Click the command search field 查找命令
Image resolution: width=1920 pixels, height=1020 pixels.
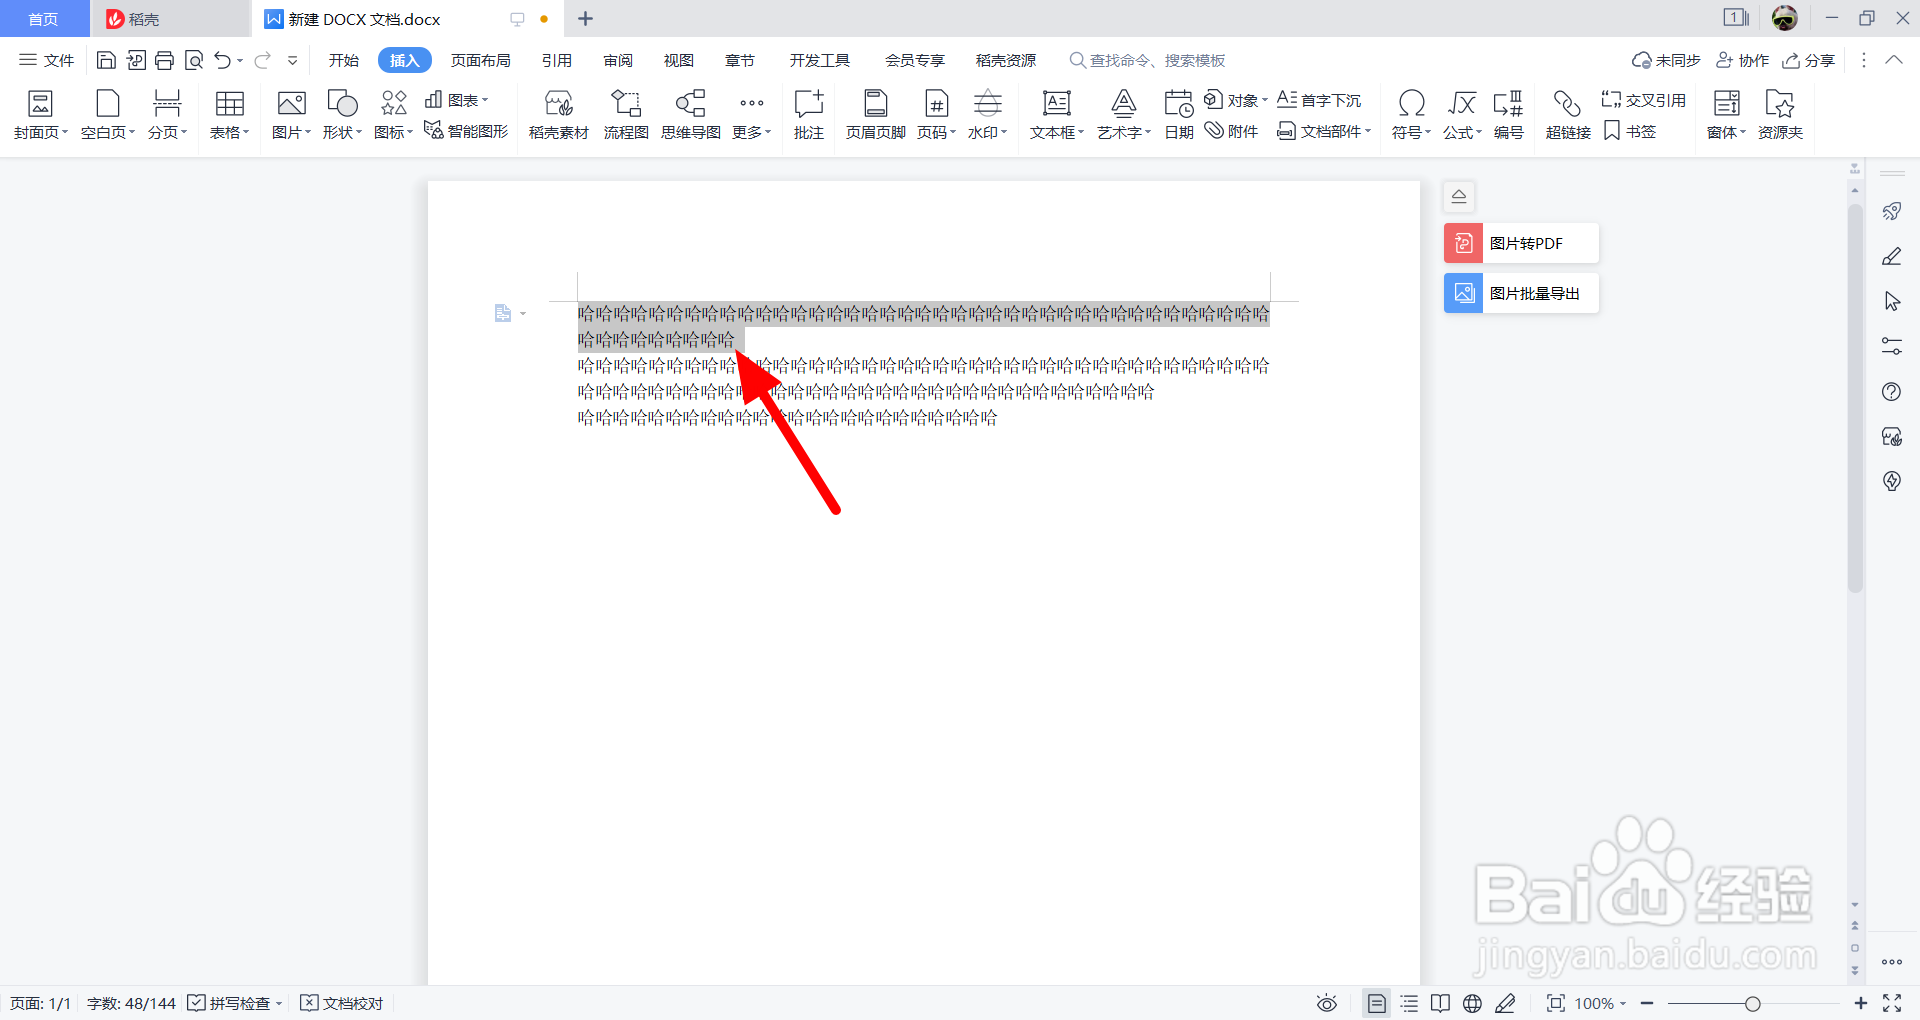(x=1148, y=60)
